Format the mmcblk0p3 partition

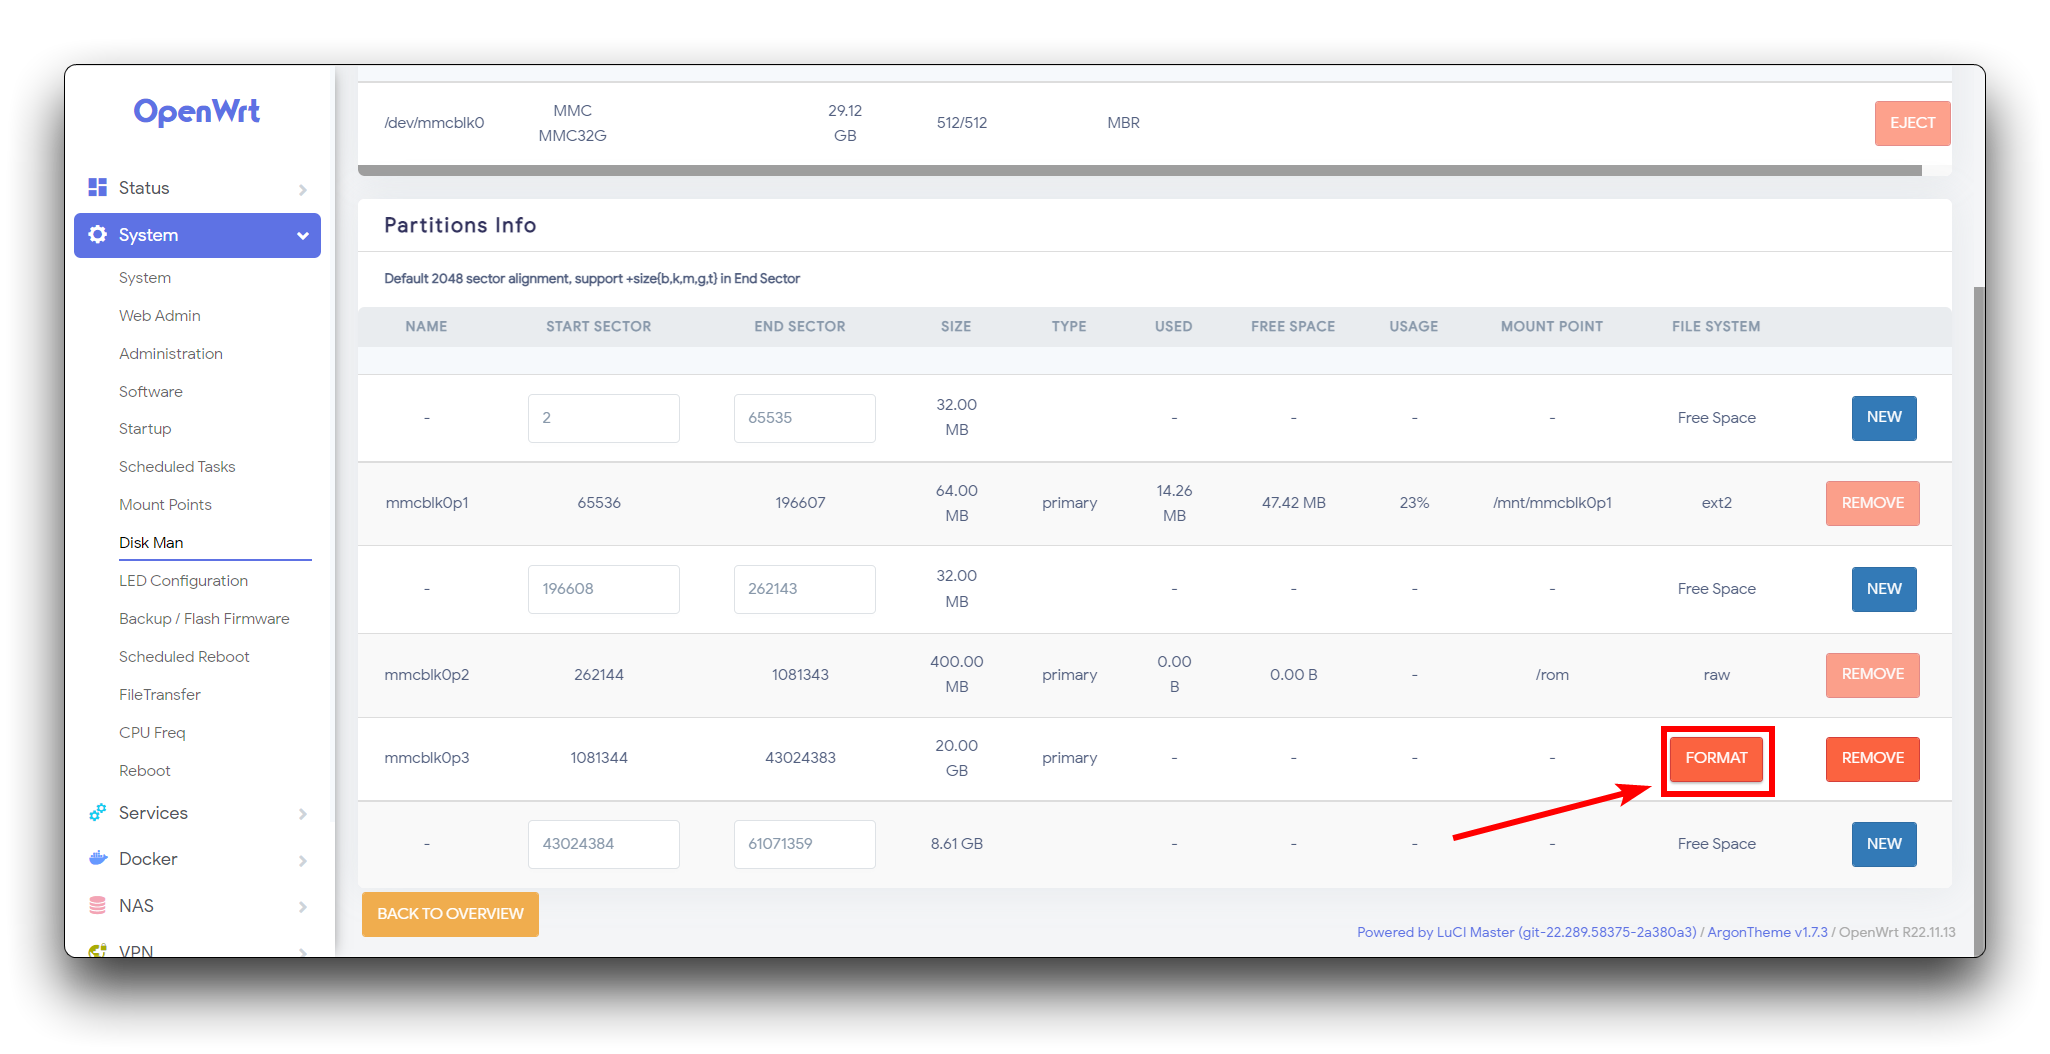[x=1716, y=759]
